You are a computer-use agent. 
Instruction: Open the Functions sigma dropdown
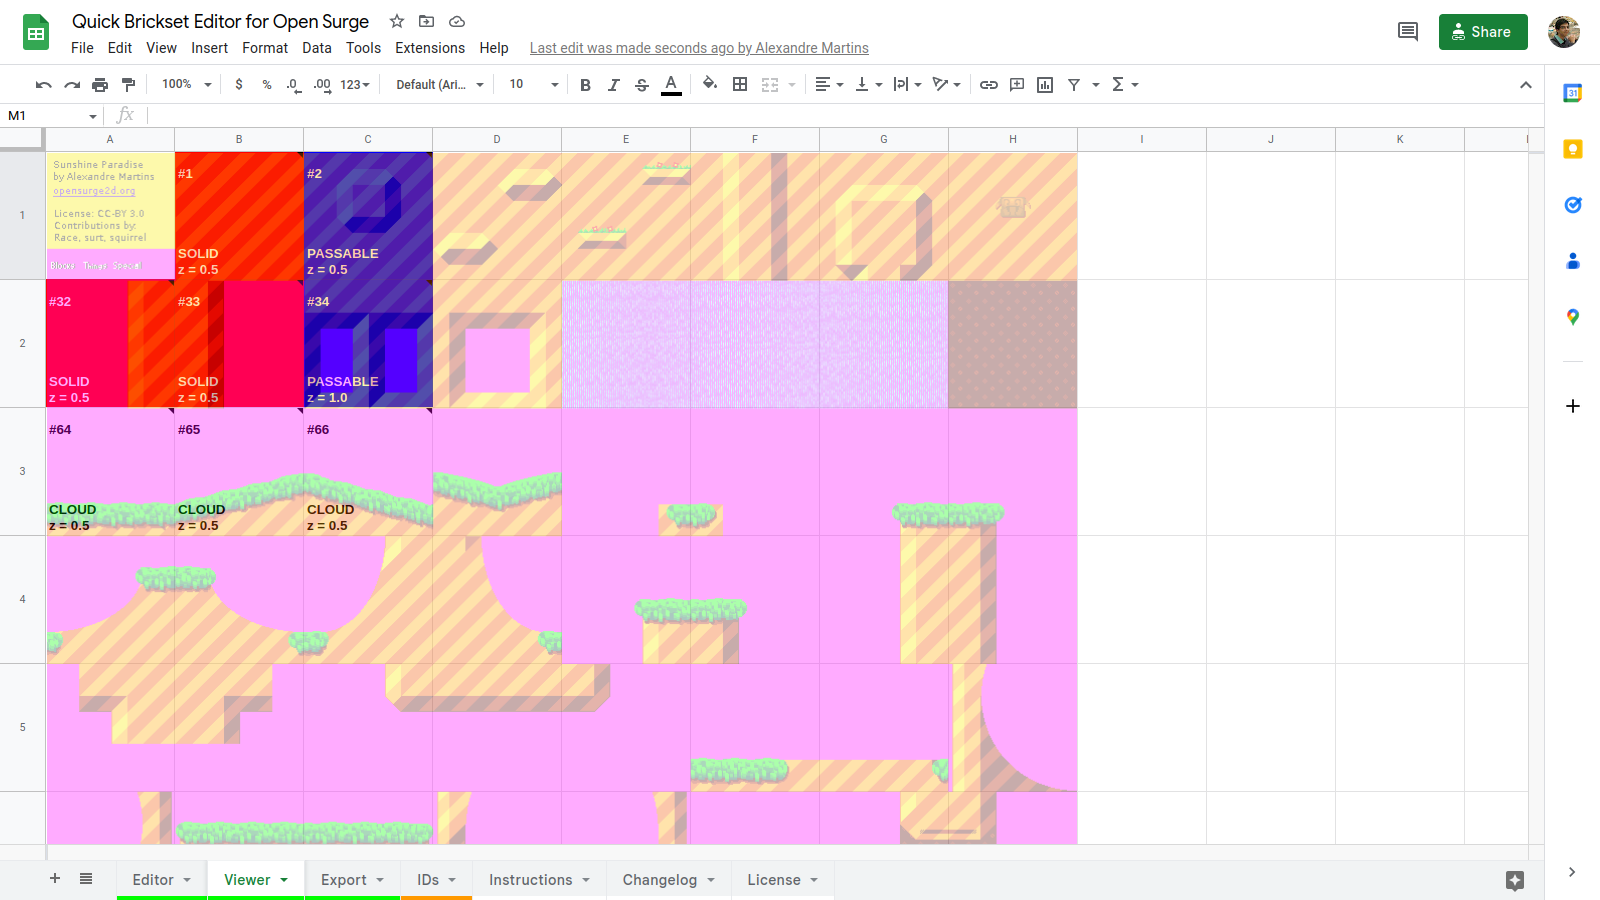point(1125,85)
